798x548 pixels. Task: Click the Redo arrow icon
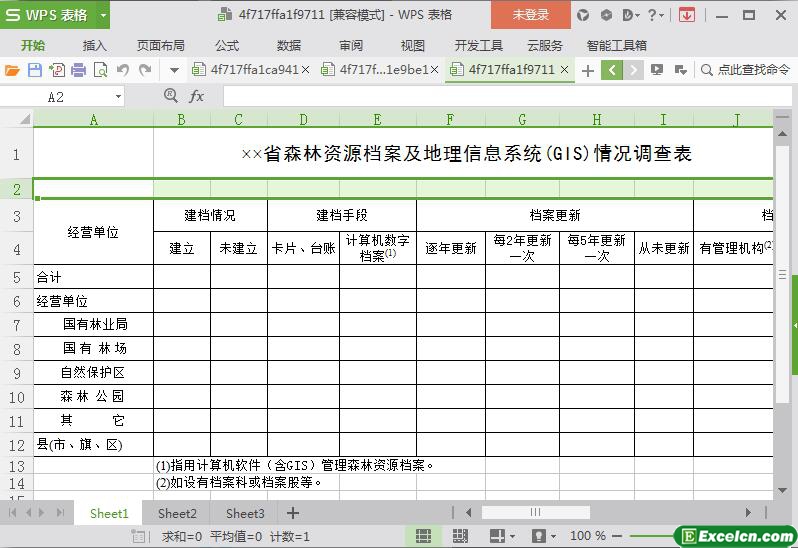point(145,70)
